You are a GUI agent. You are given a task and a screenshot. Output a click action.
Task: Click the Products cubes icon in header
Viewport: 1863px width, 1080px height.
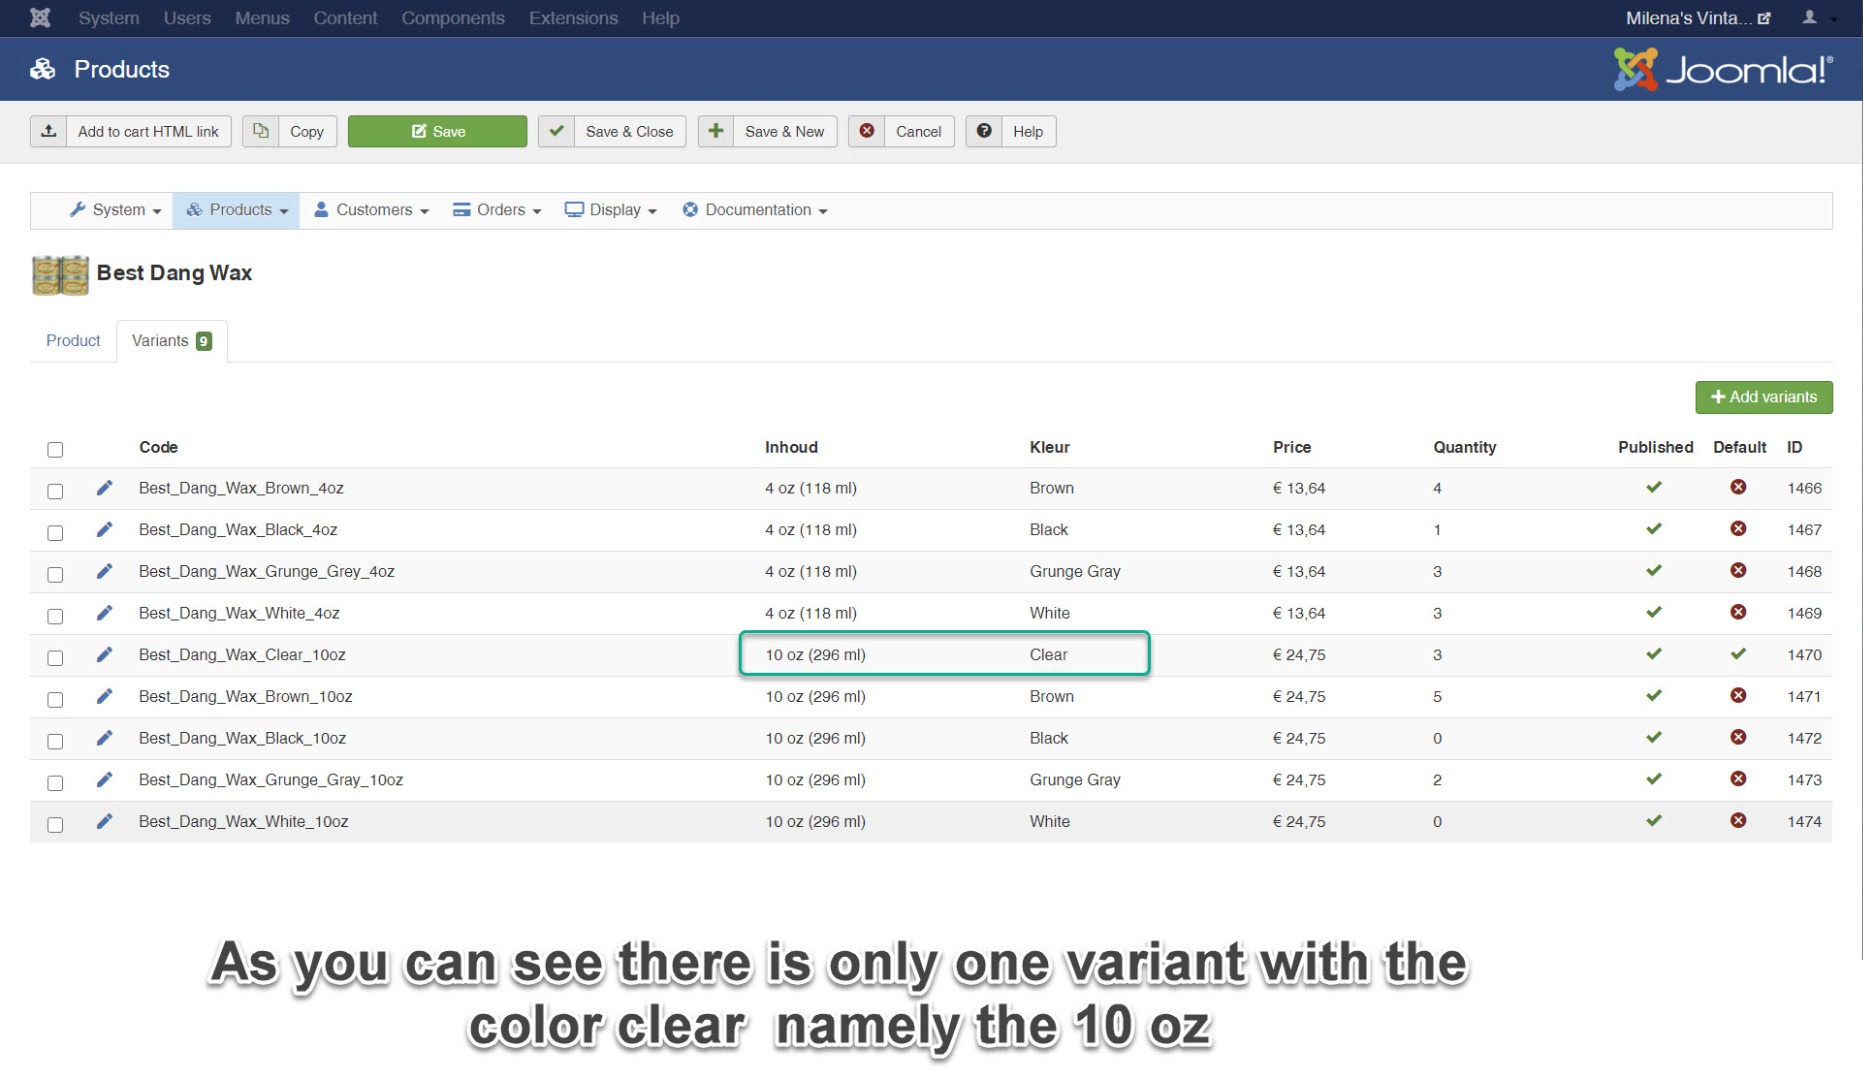[43, 69]
